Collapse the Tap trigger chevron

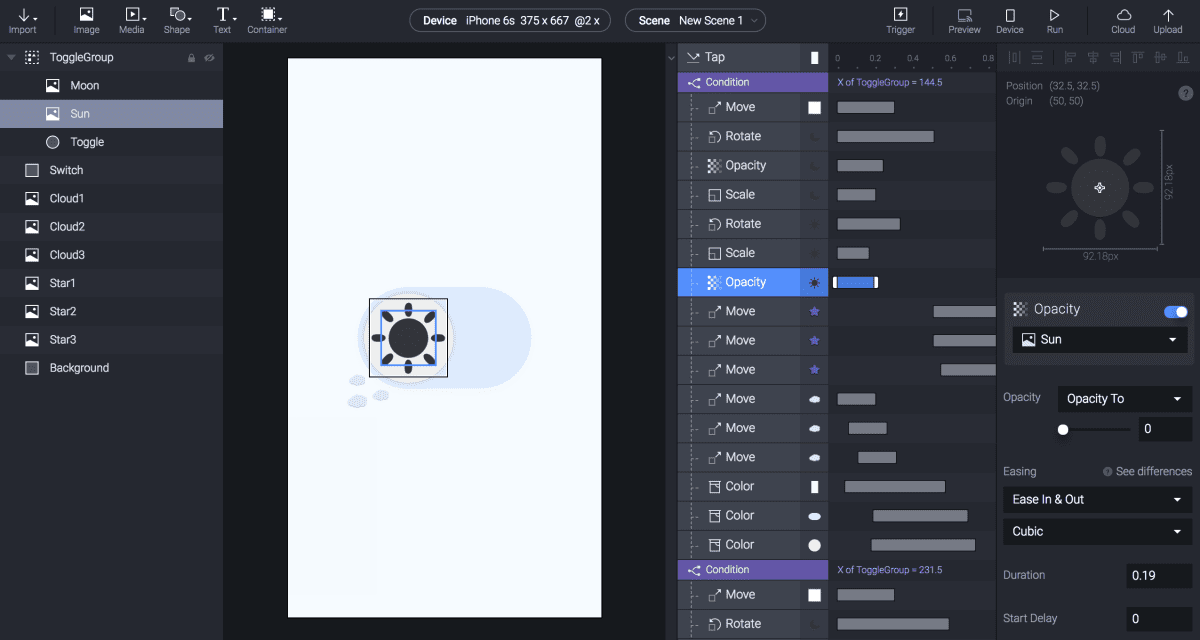point(672,58)
